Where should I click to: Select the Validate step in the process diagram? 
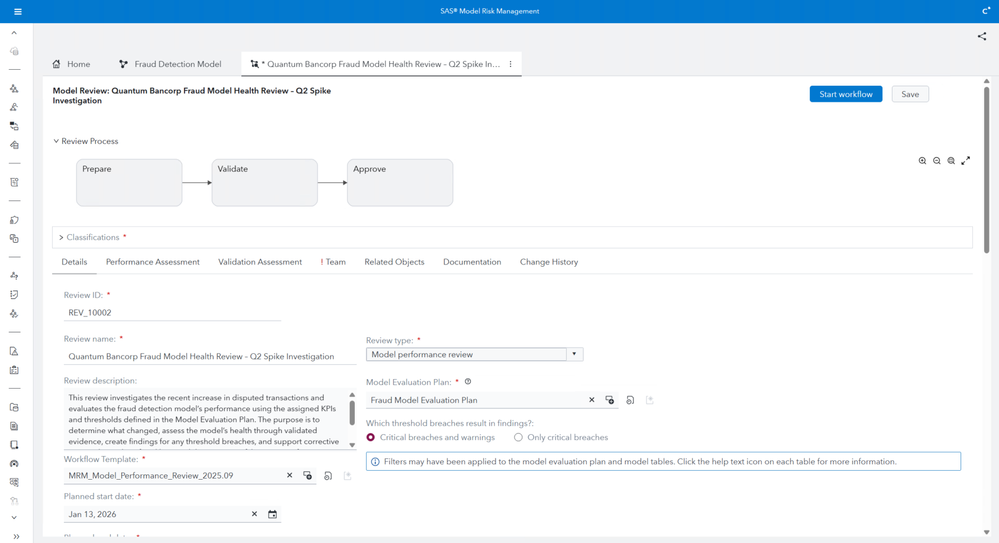tap(264, 183)
